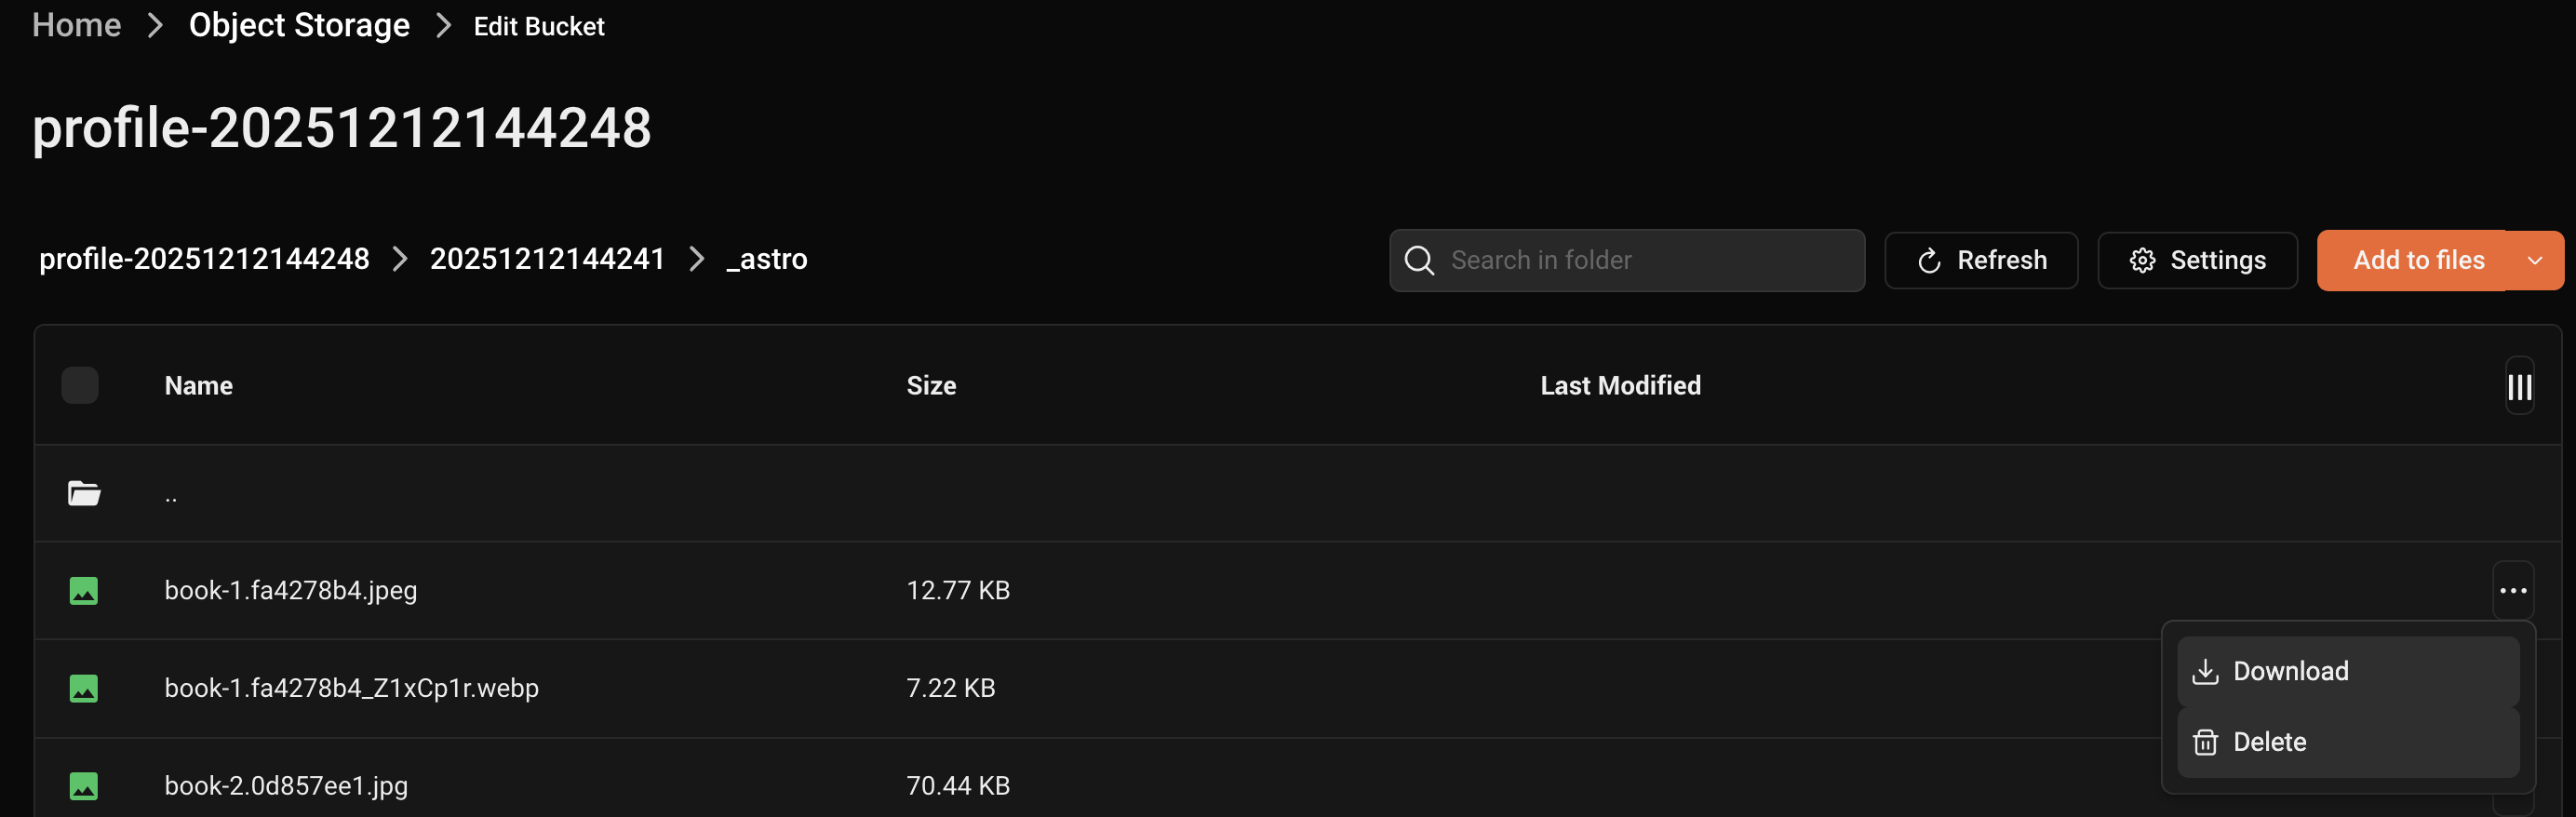Screen dimensions: 2576x817
Task: Go to Home in breadcrumb
Action: tap(77, 25)
